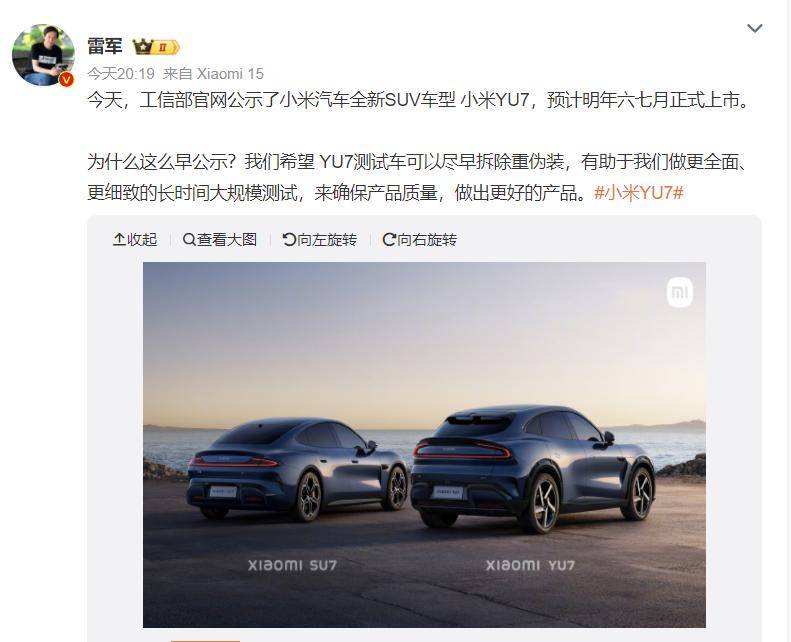
Task: Click the Mi logo watermark on photo
Action: (680, 293)
